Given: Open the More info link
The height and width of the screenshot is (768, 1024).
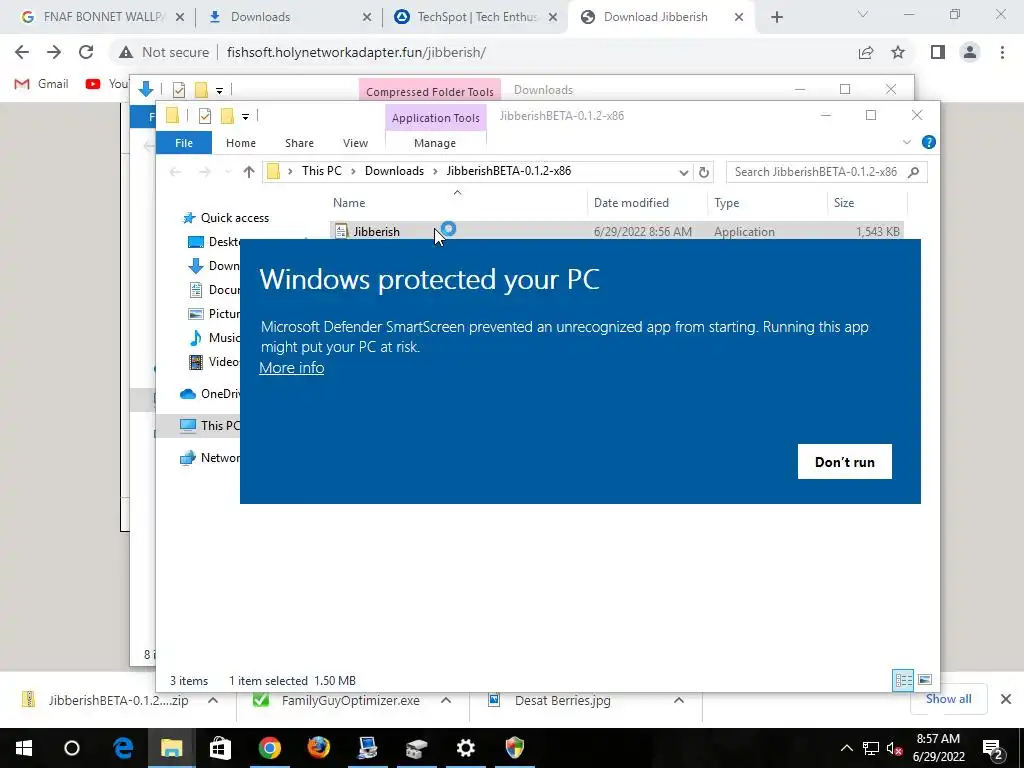Looking at the screenshot, I should (x=291, y=368).
